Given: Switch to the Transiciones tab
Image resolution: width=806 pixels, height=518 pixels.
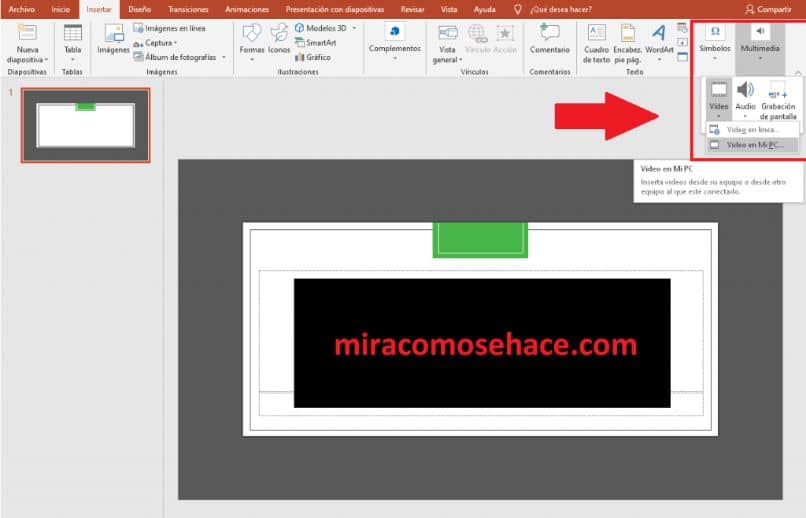Looking at the screenshot, I should click(188, 9).
